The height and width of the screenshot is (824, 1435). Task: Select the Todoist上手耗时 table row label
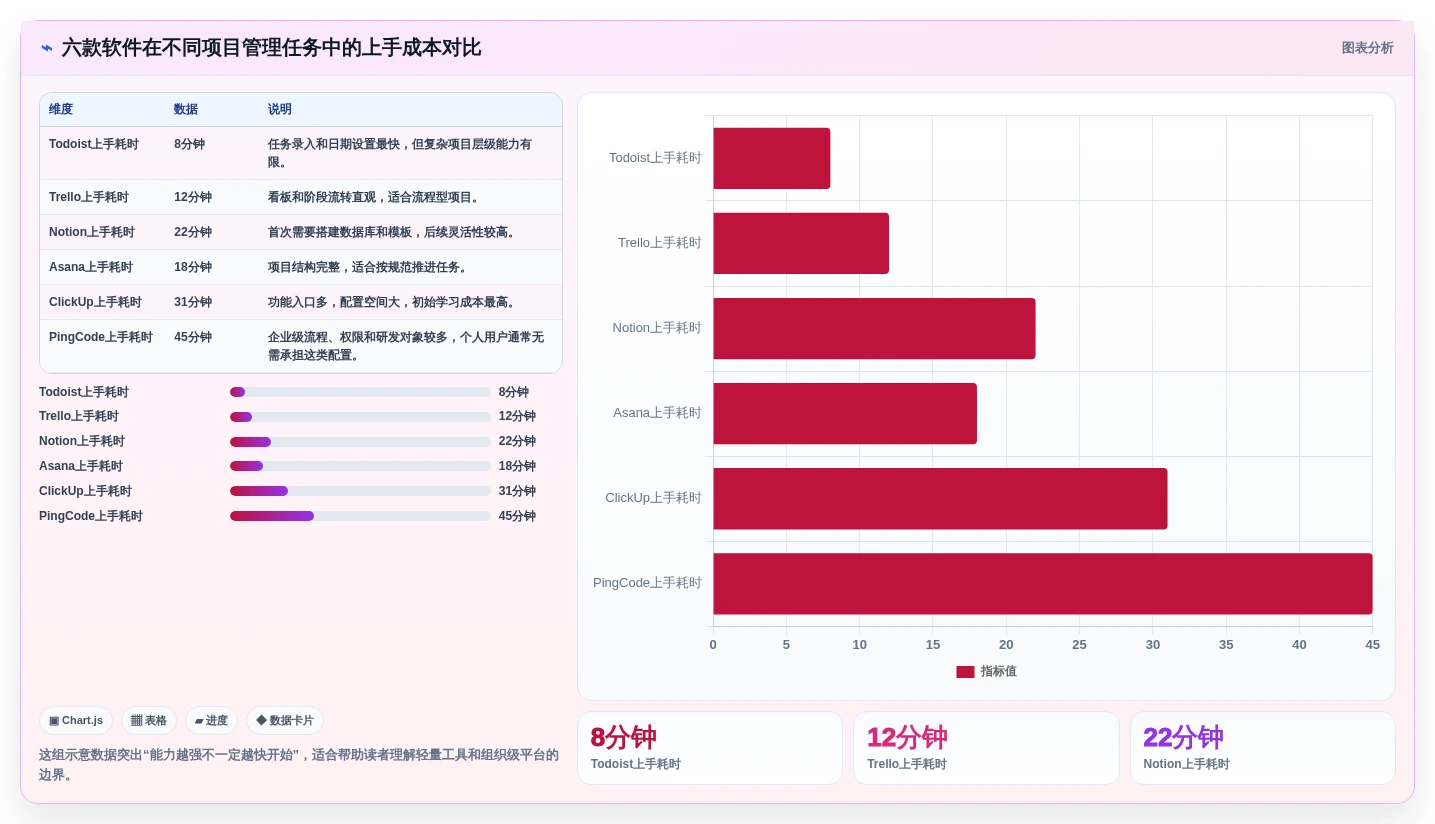pyautogui.click(x=94, y=144)
